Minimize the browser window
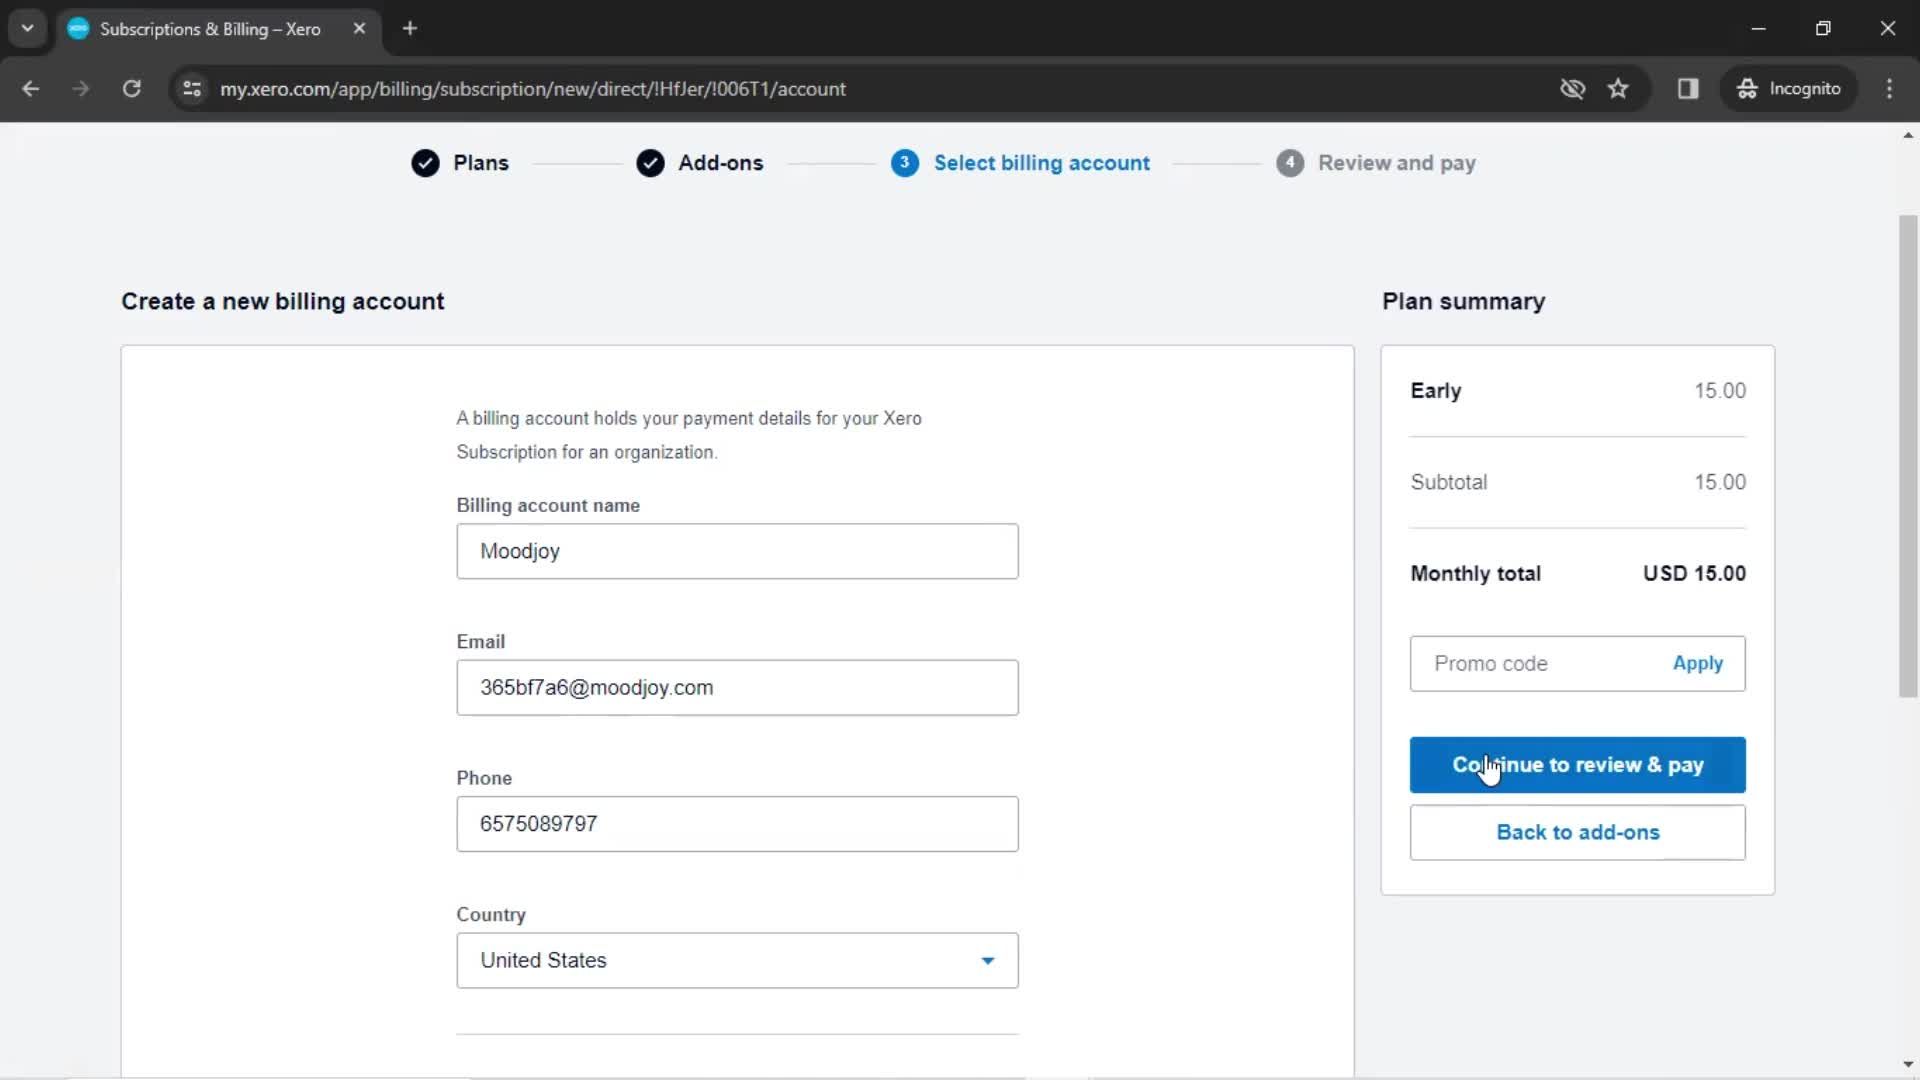The height and width of the screenshot is (1080, 1920). point(1758,28)
